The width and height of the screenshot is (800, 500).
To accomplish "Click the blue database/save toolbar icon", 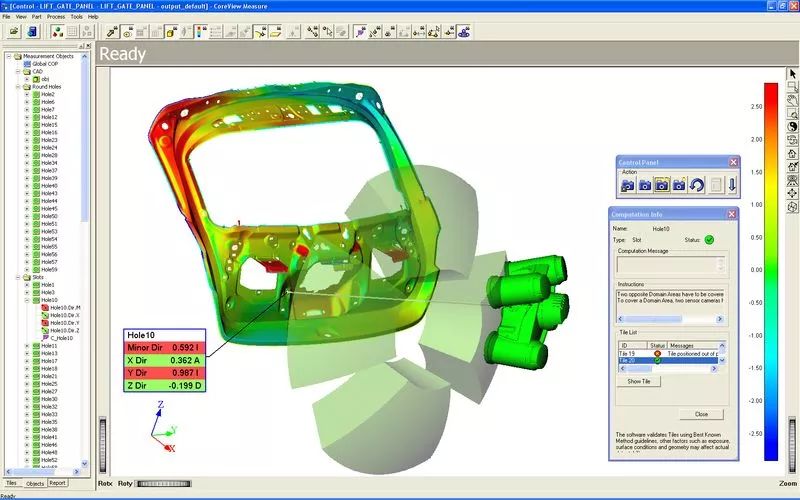I will tap(32, 32).
